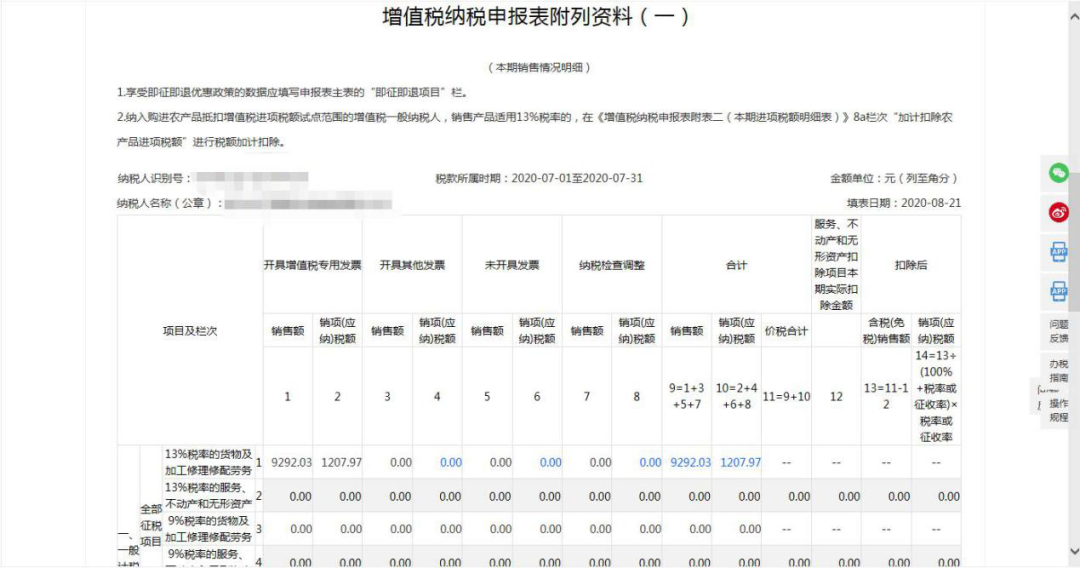1080x568 pixels.
Task: Click the 开具增值税专用发票 column header
Action: tap(313, 265)
